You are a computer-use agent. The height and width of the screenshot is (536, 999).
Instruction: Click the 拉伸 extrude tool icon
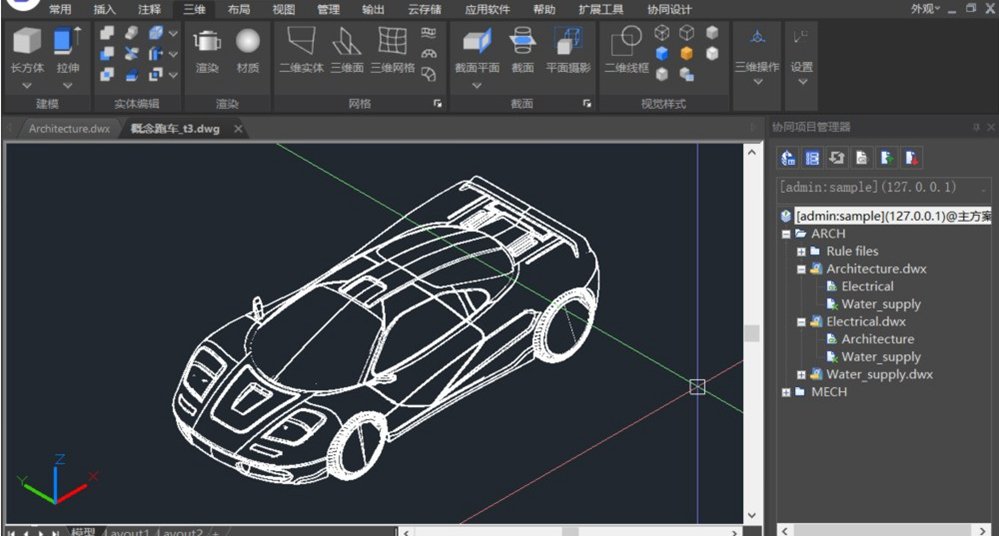point(68,41)
